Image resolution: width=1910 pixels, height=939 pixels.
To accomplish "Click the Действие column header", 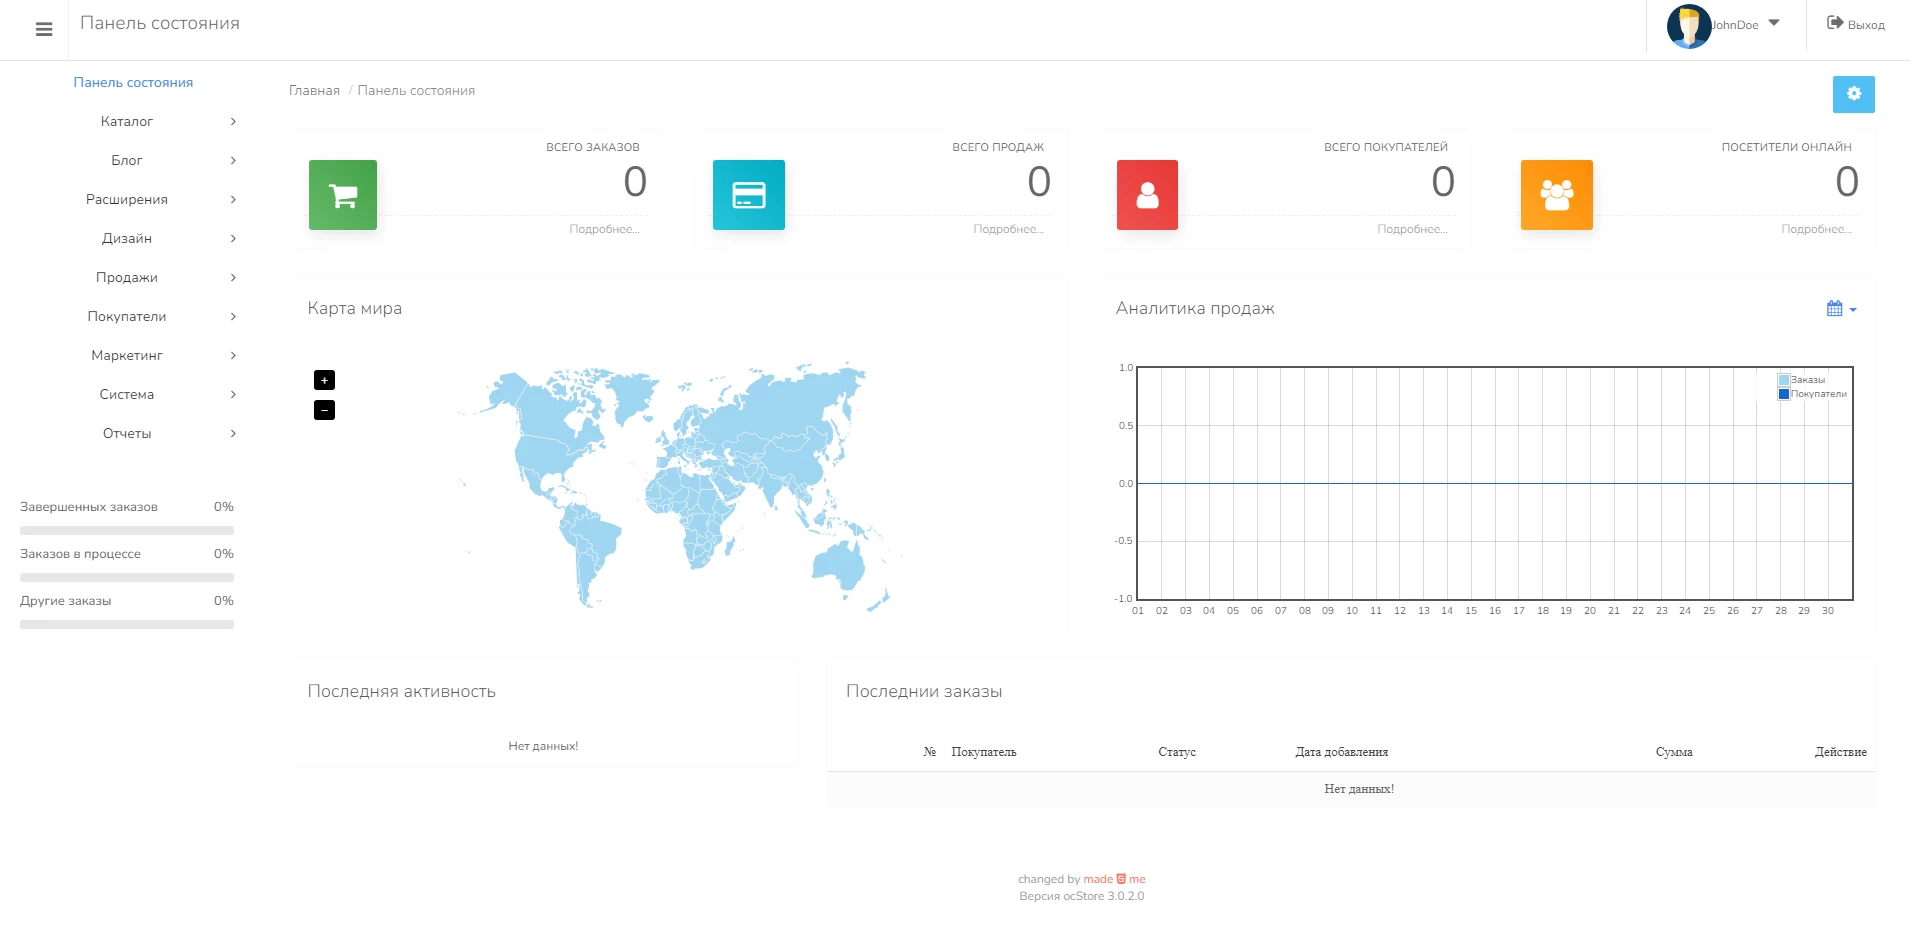I will point(1840,752).
